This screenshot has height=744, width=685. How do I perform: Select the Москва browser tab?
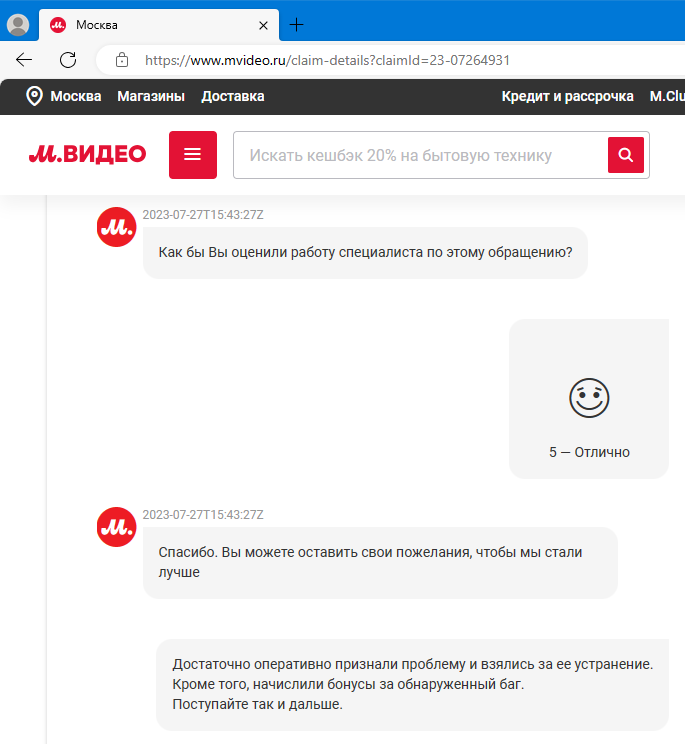pos(159,25)
